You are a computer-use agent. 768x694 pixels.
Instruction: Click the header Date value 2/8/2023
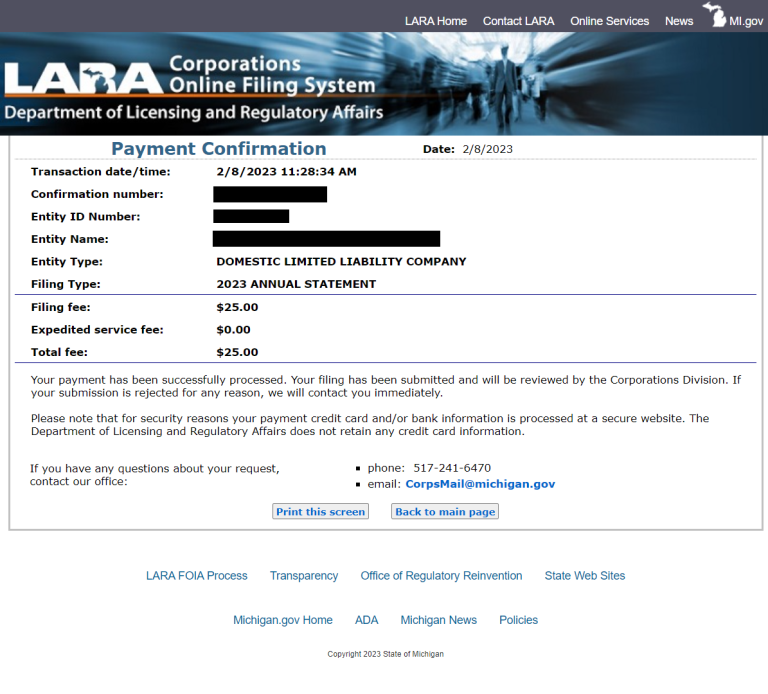pos(487,149)
